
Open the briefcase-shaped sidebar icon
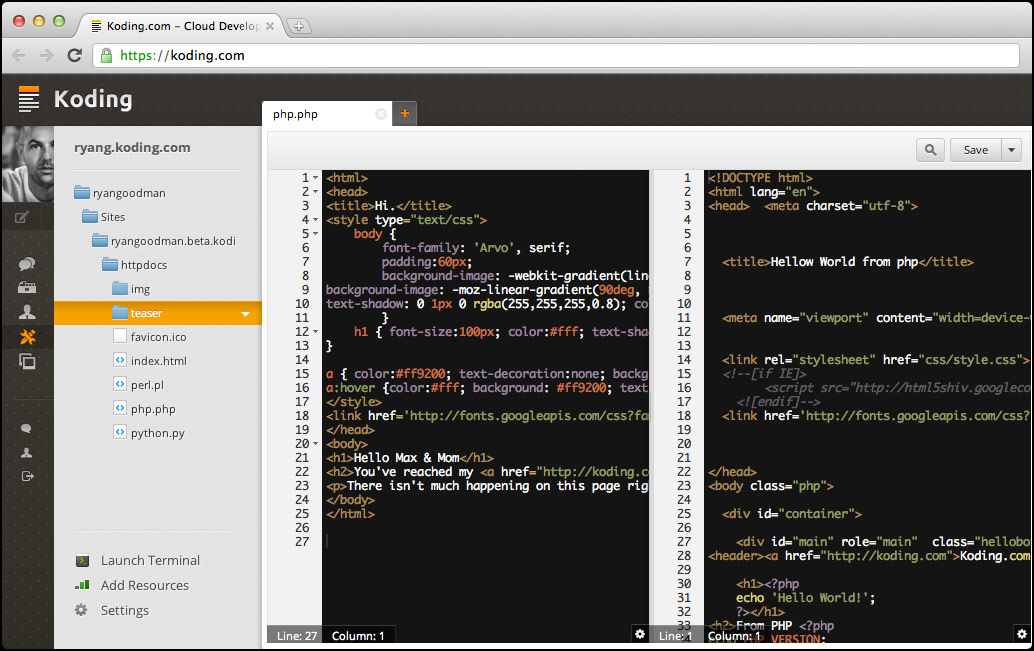(27, 288)
